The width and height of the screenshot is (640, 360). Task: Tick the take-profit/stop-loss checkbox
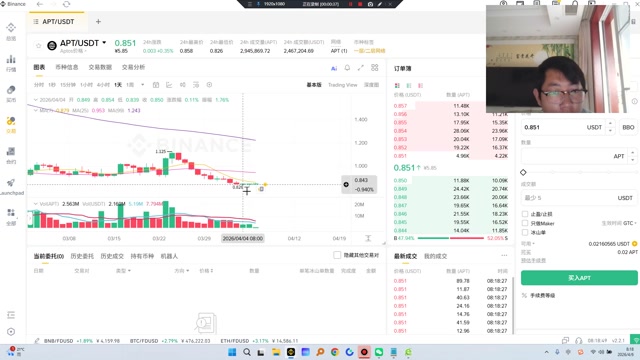525,214
